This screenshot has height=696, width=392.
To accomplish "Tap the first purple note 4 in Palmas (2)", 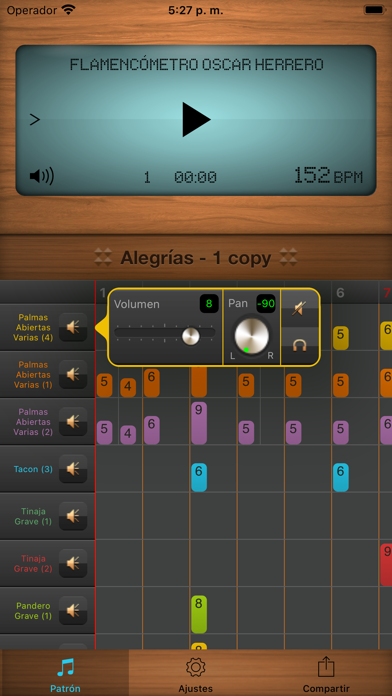I will pos(128,435).
